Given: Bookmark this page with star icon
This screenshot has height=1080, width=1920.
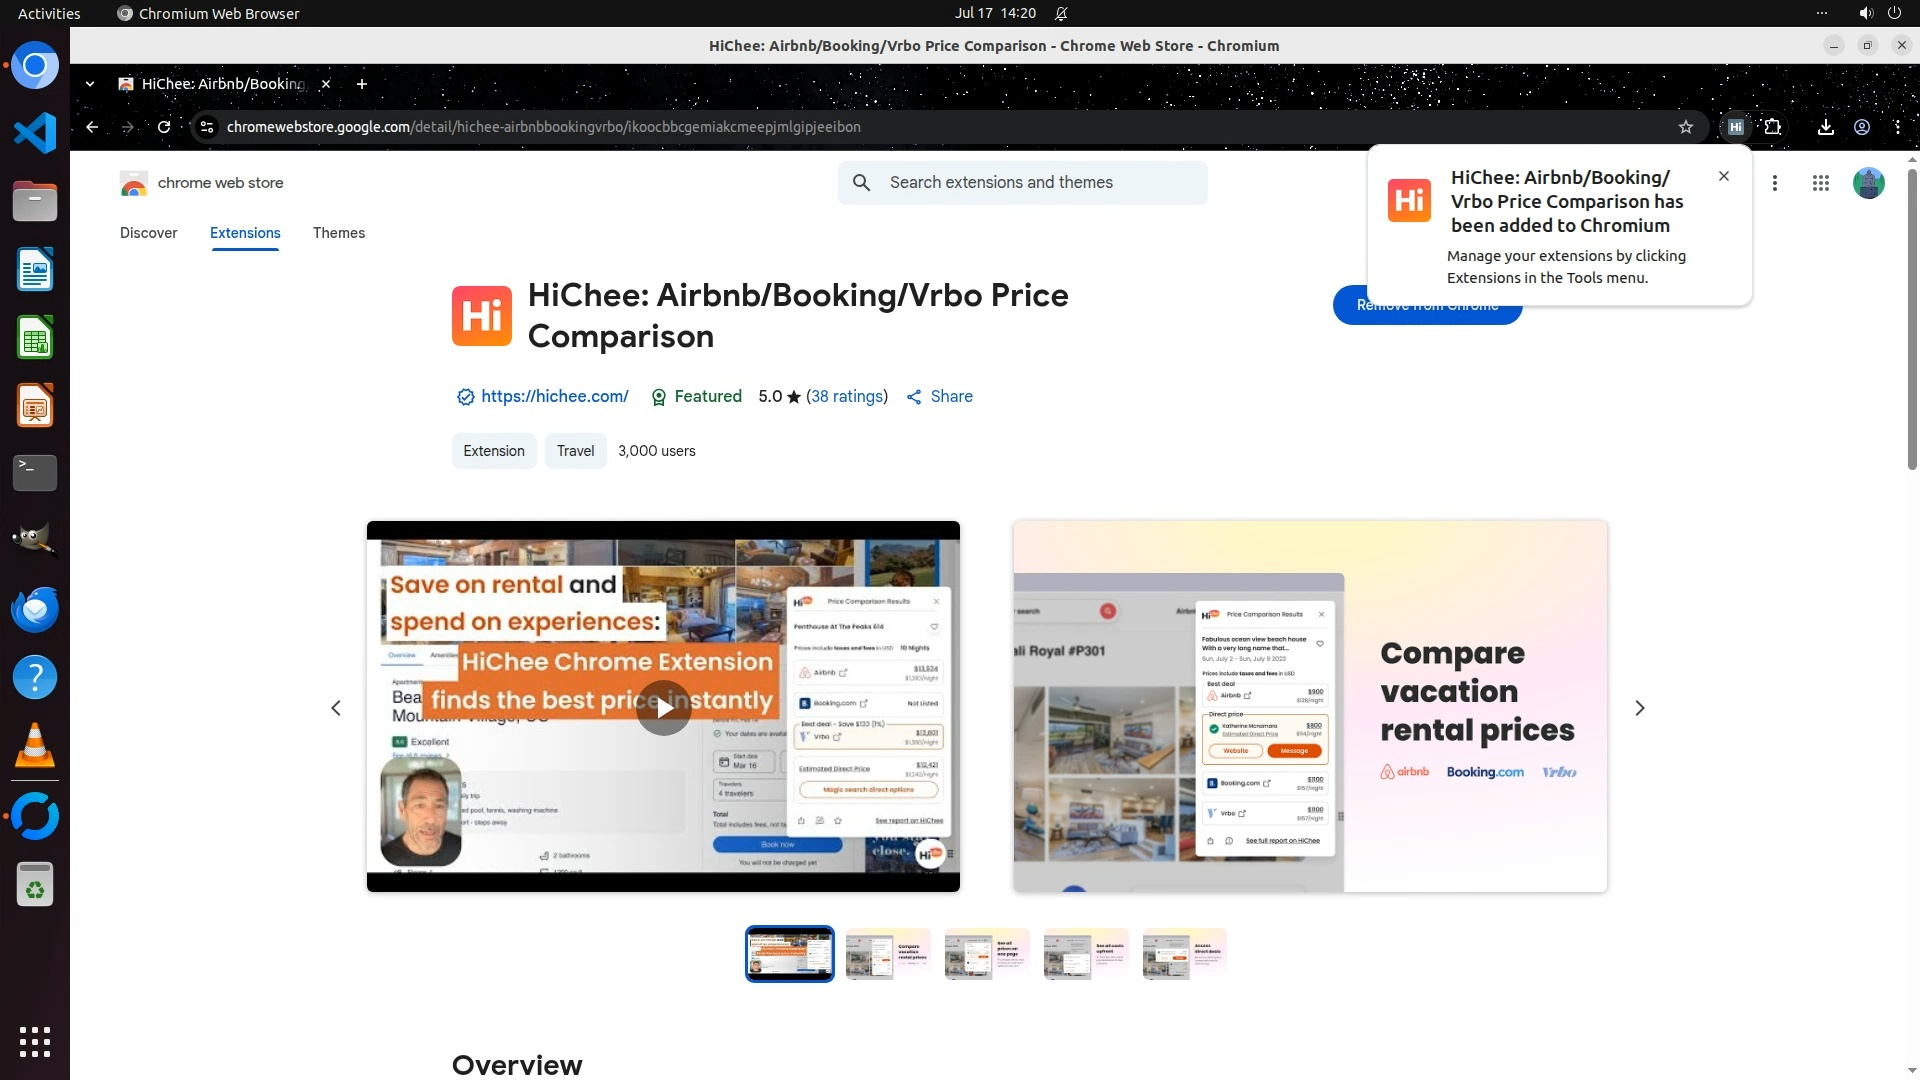Looking at the screenshot, I should click(1686, 127).
